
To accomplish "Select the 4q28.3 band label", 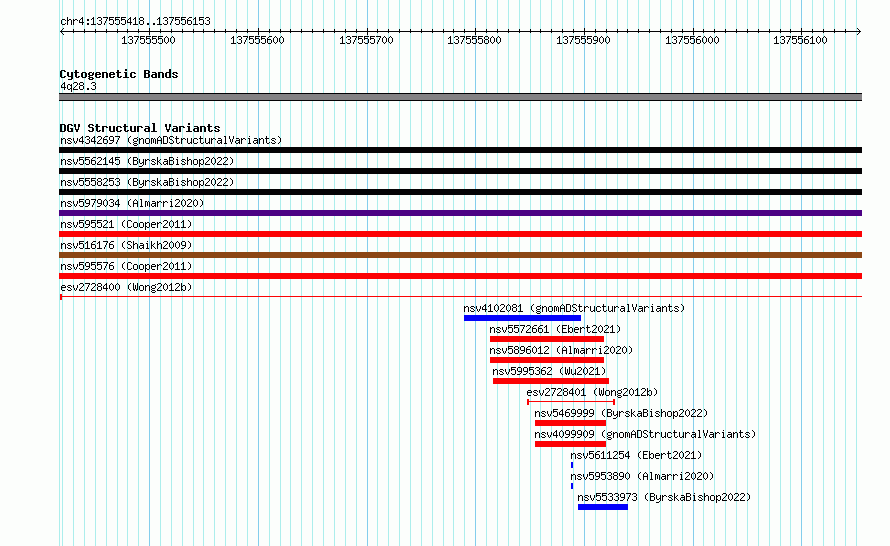I will click(x=78, y=86).
